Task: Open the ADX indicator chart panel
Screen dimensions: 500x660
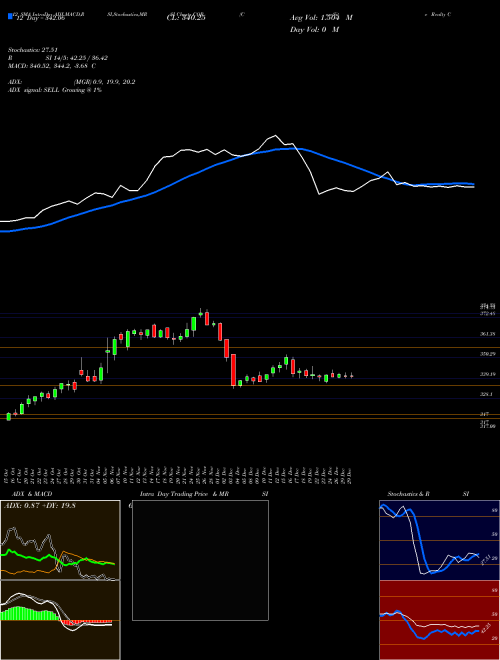Action: tap(60, 540)
